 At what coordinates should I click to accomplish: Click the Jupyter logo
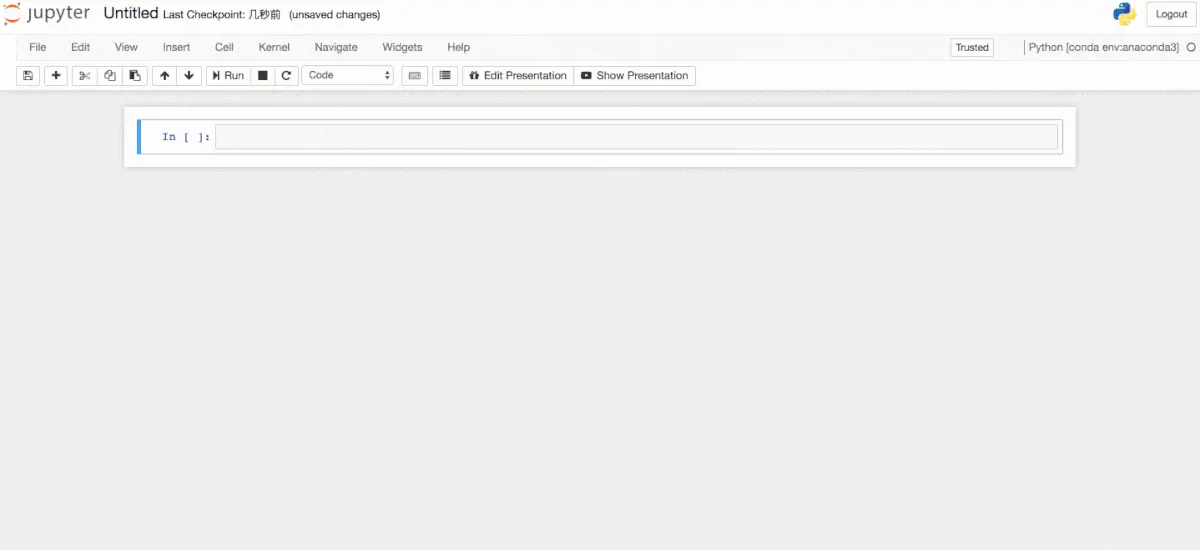point(47,14)
